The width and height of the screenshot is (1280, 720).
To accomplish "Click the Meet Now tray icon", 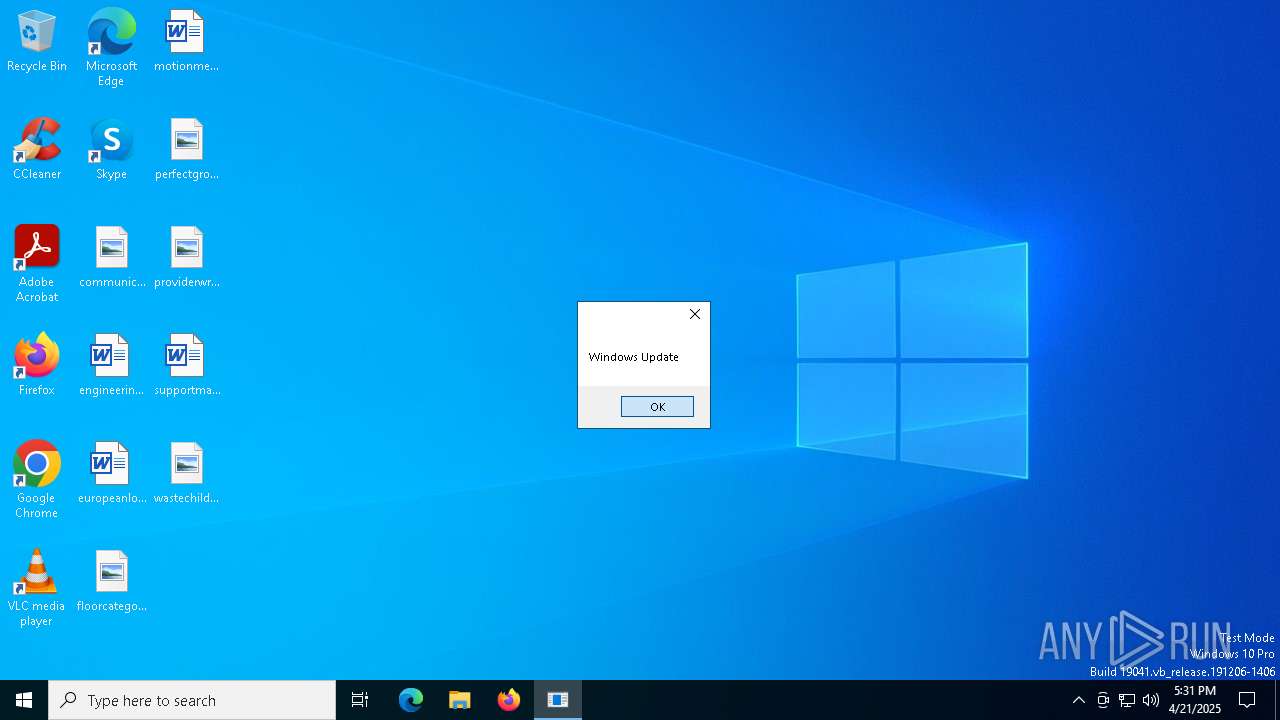I will click(x=1103, y=700).
